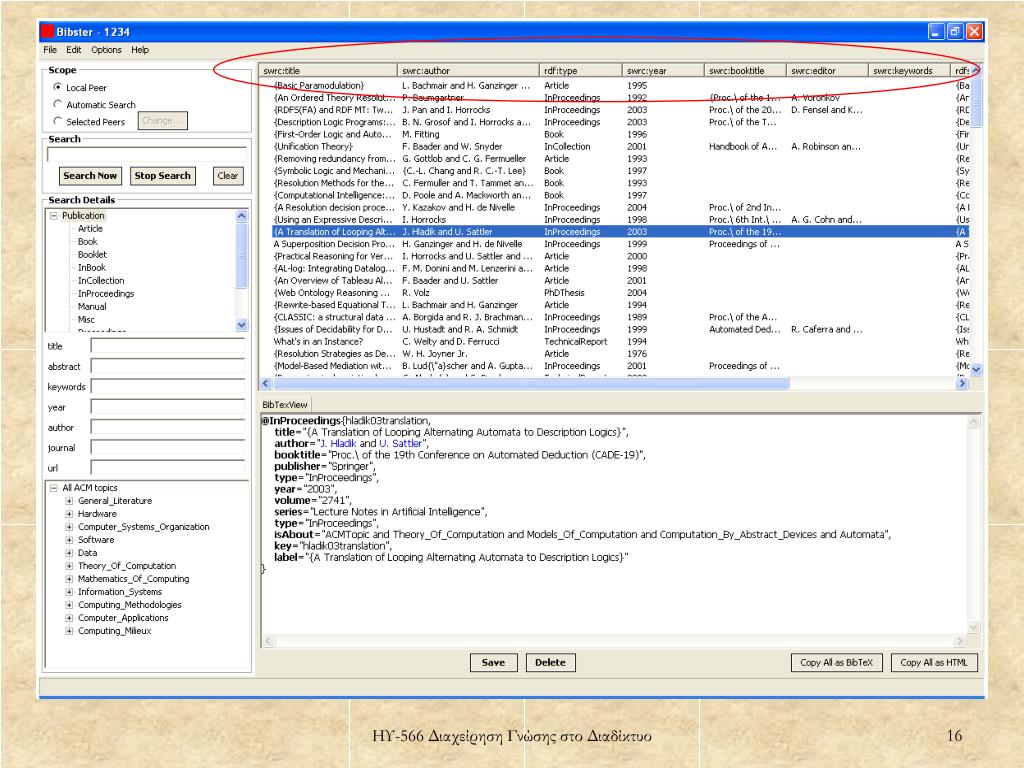Screen dimensions: 1024x768
Task: Expand the Computing_Methodologies topic
Action: pos(69,605)
